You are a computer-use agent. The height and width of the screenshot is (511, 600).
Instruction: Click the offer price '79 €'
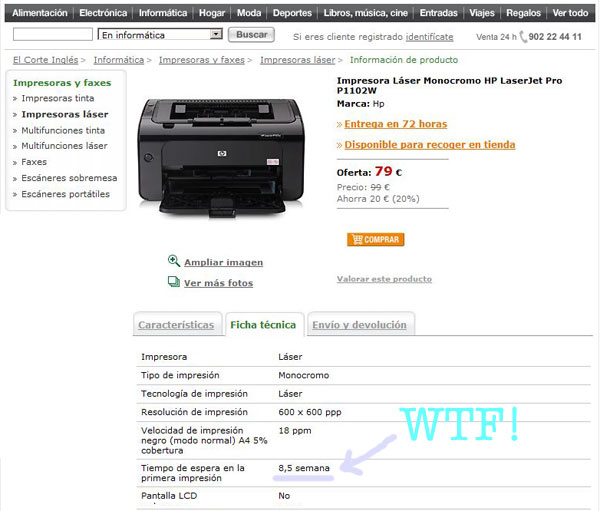point(388,171)
